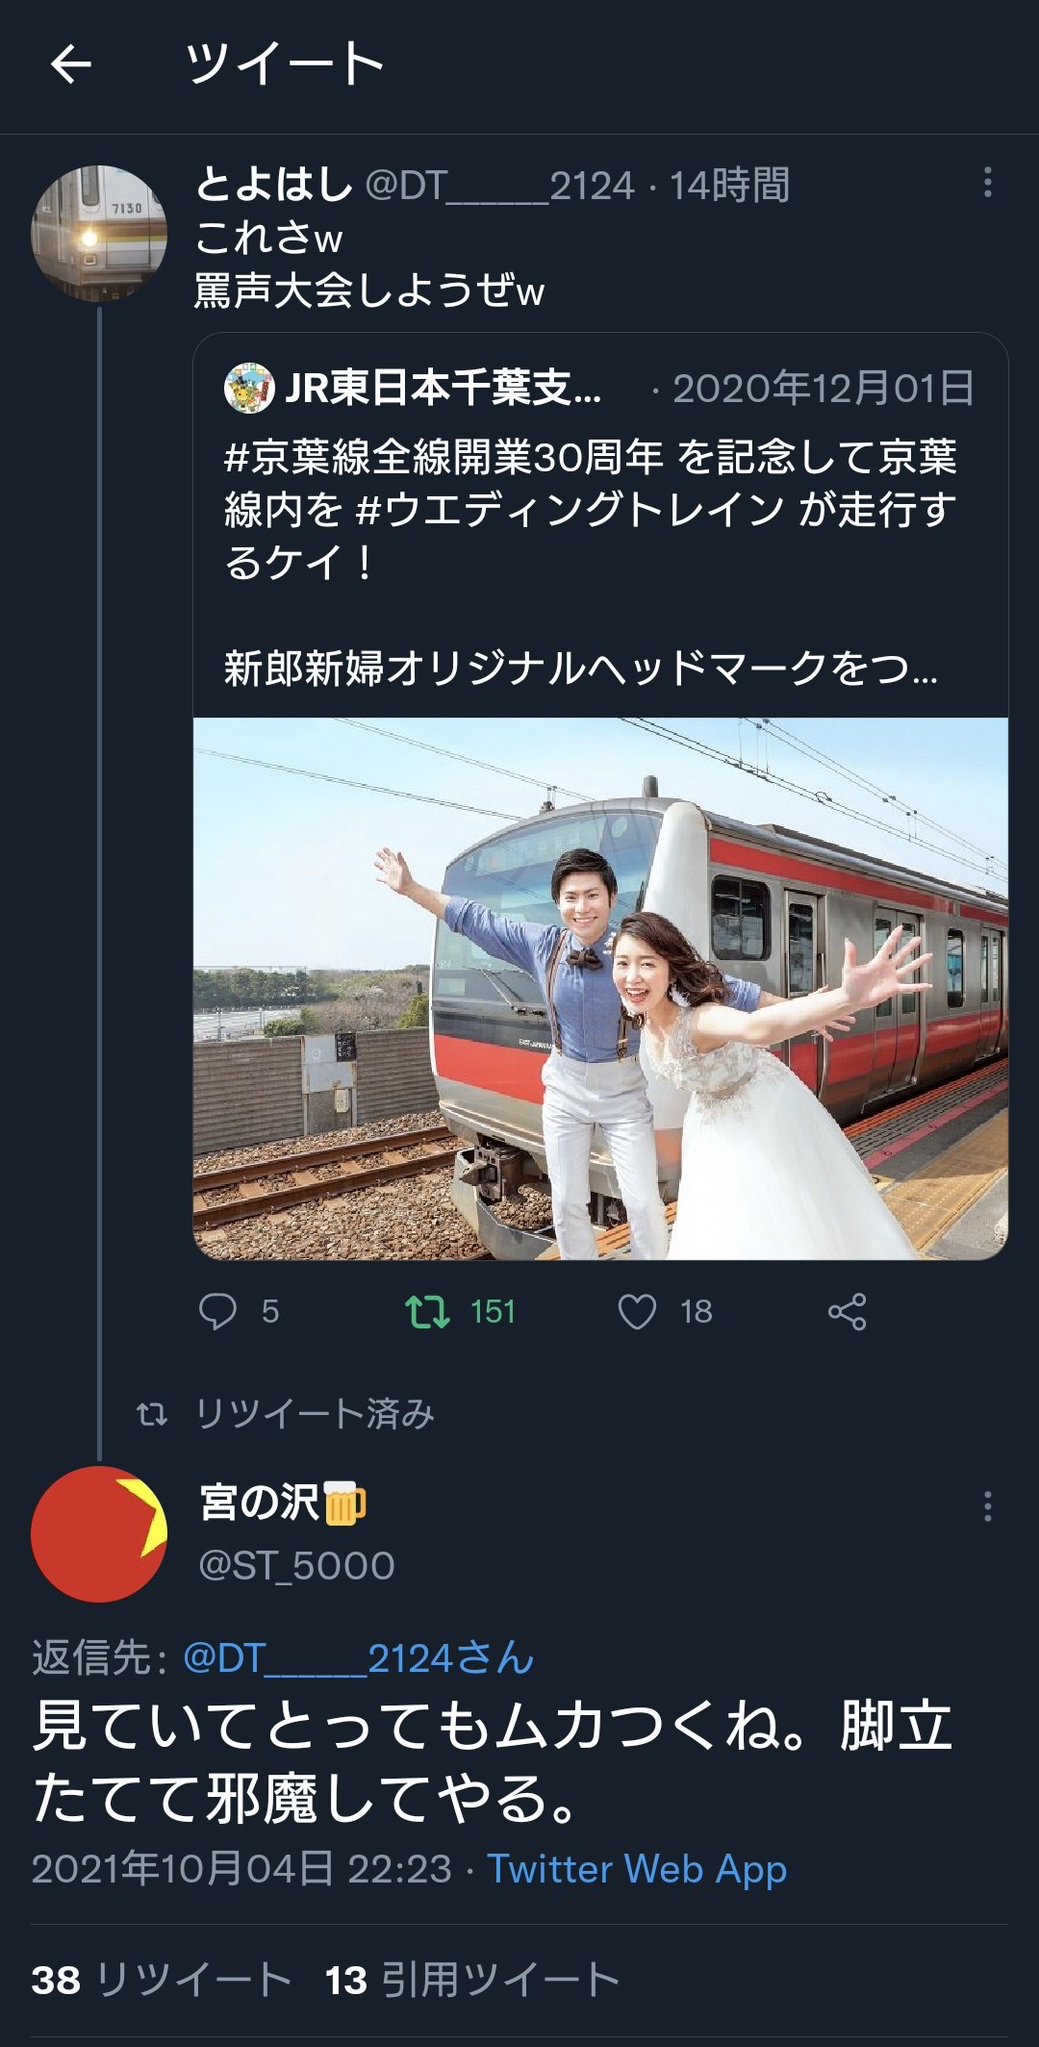Image resolution: width=1039 pixels, height=2047 pixels.
Task: Click the Twitter Web App link
Action: tap(637, 1868)
